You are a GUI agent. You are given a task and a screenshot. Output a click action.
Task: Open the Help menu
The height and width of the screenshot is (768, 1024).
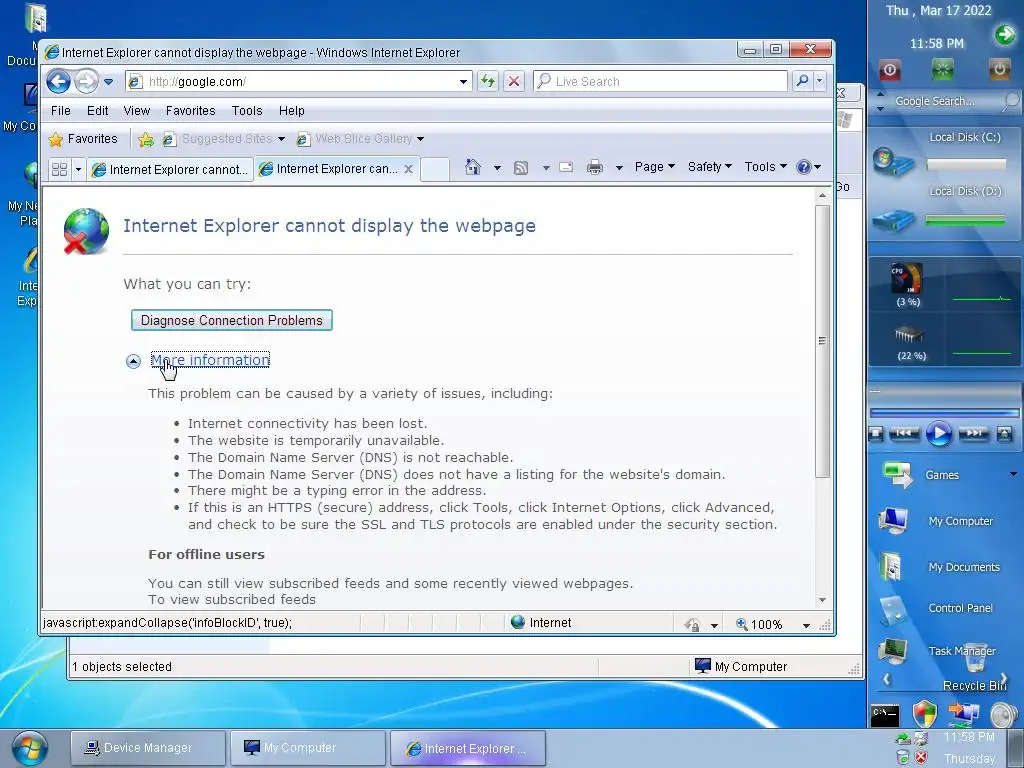coord(291,111)
